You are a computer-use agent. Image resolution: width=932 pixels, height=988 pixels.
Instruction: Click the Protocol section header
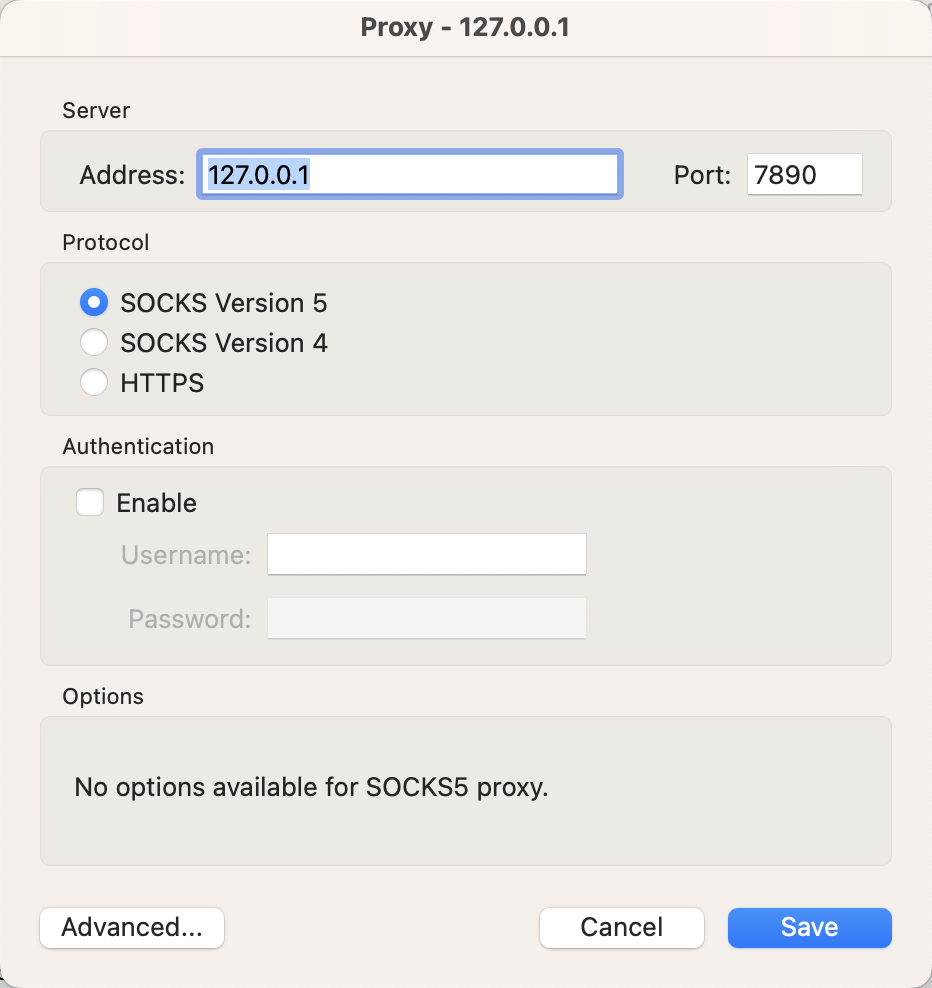[x=106, y=242]
